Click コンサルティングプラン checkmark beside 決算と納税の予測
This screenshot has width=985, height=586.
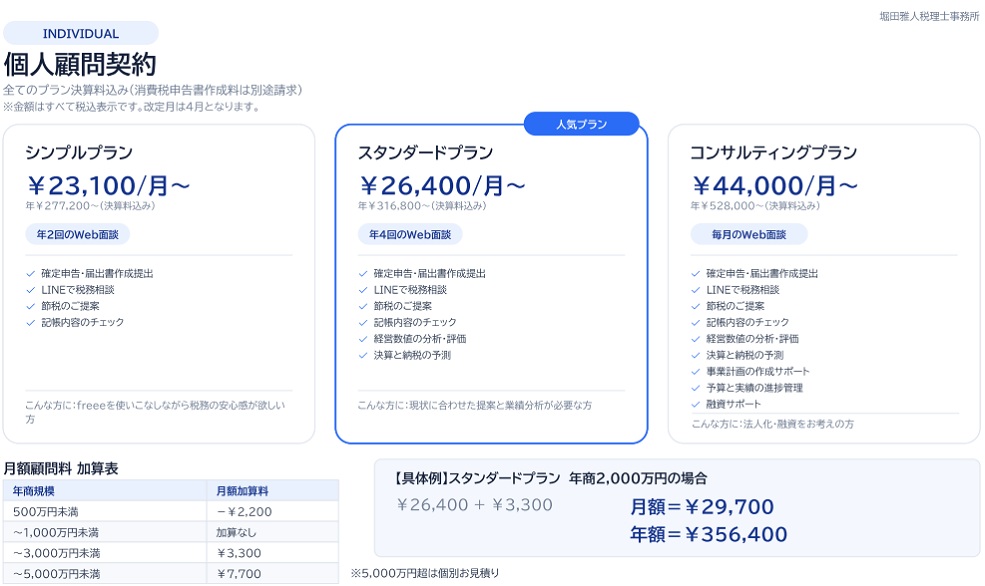[x=695, y=355]
